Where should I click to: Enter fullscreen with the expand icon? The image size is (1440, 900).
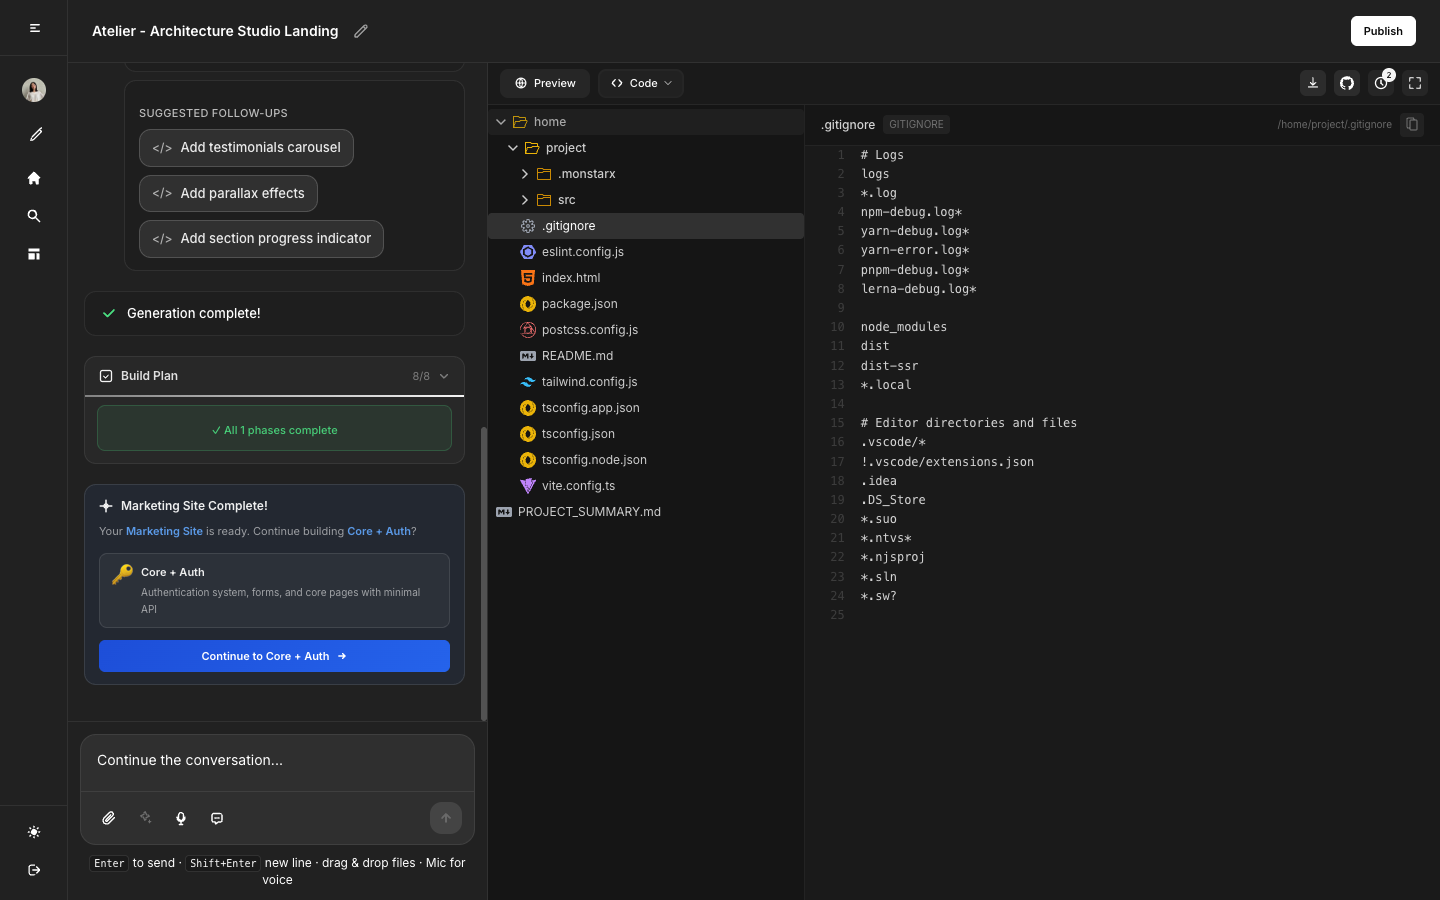[x=1414, y=83]
